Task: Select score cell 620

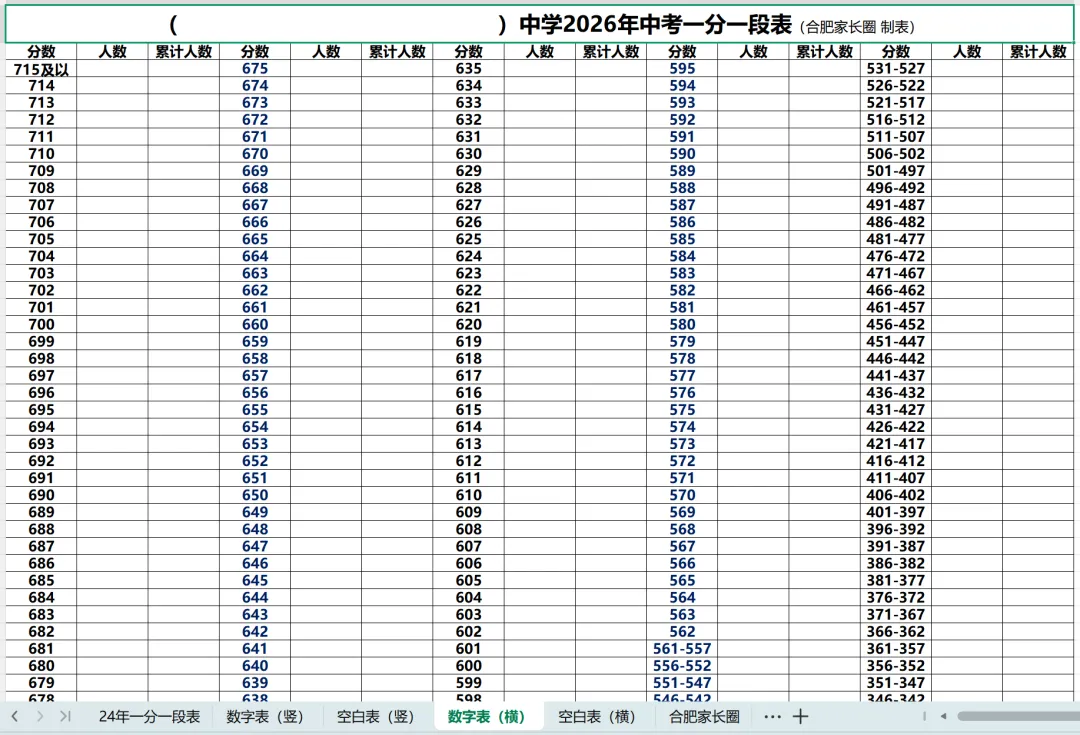Action: [468, 324]
